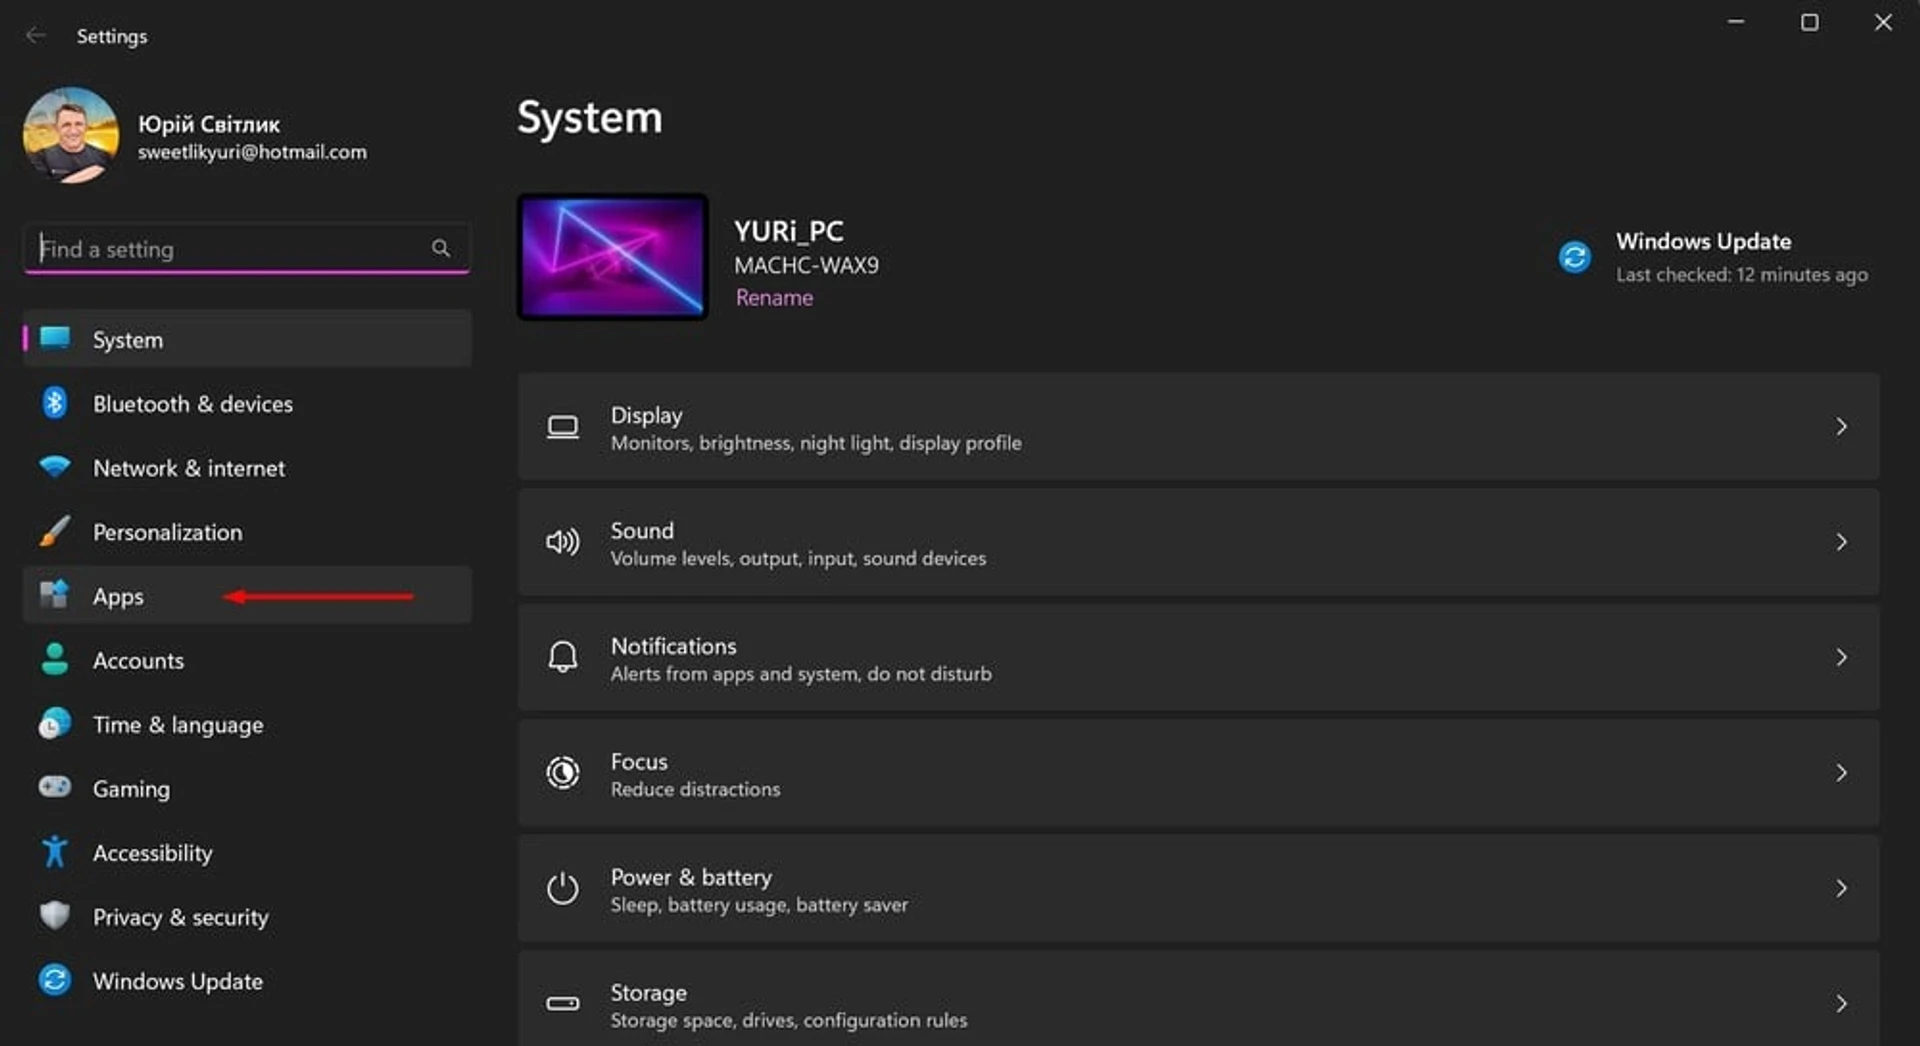Click 'Last checked: 12 minutes ago' text
The image size is (1920, 1046).
[1741, 274]
